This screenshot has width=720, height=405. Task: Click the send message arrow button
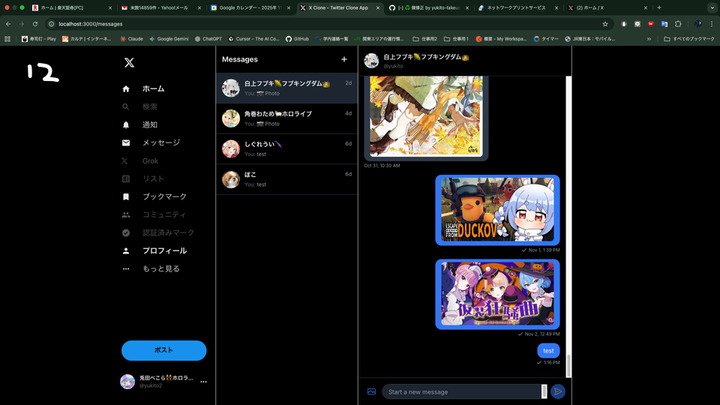coord(558,392)
